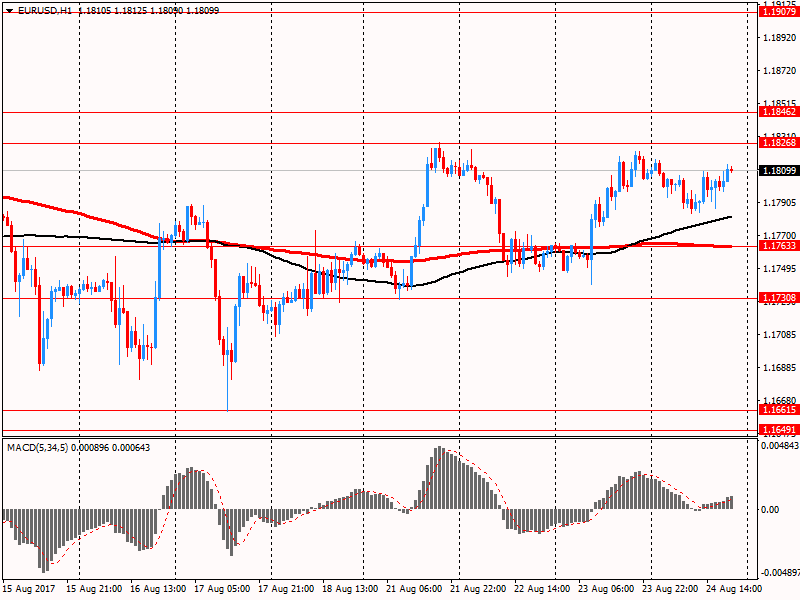The image size is (800, 600).
Task: Click the 18 Aug 13:00 time label
Action: pyautogui.click(x=350, y=589)
